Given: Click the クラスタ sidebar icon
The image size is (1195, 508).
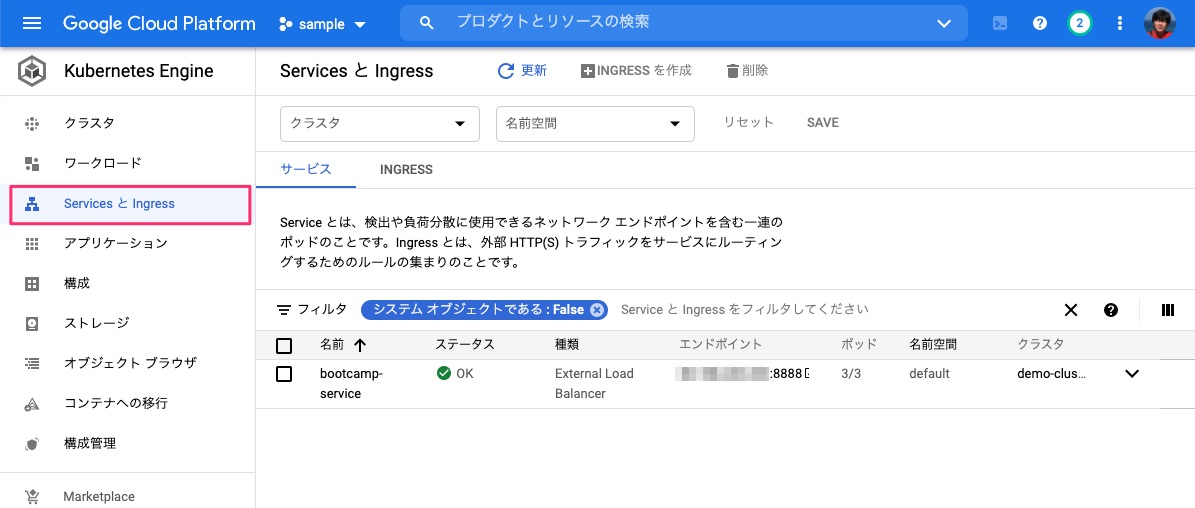Looking at the screenshot, I should point(31,123).
